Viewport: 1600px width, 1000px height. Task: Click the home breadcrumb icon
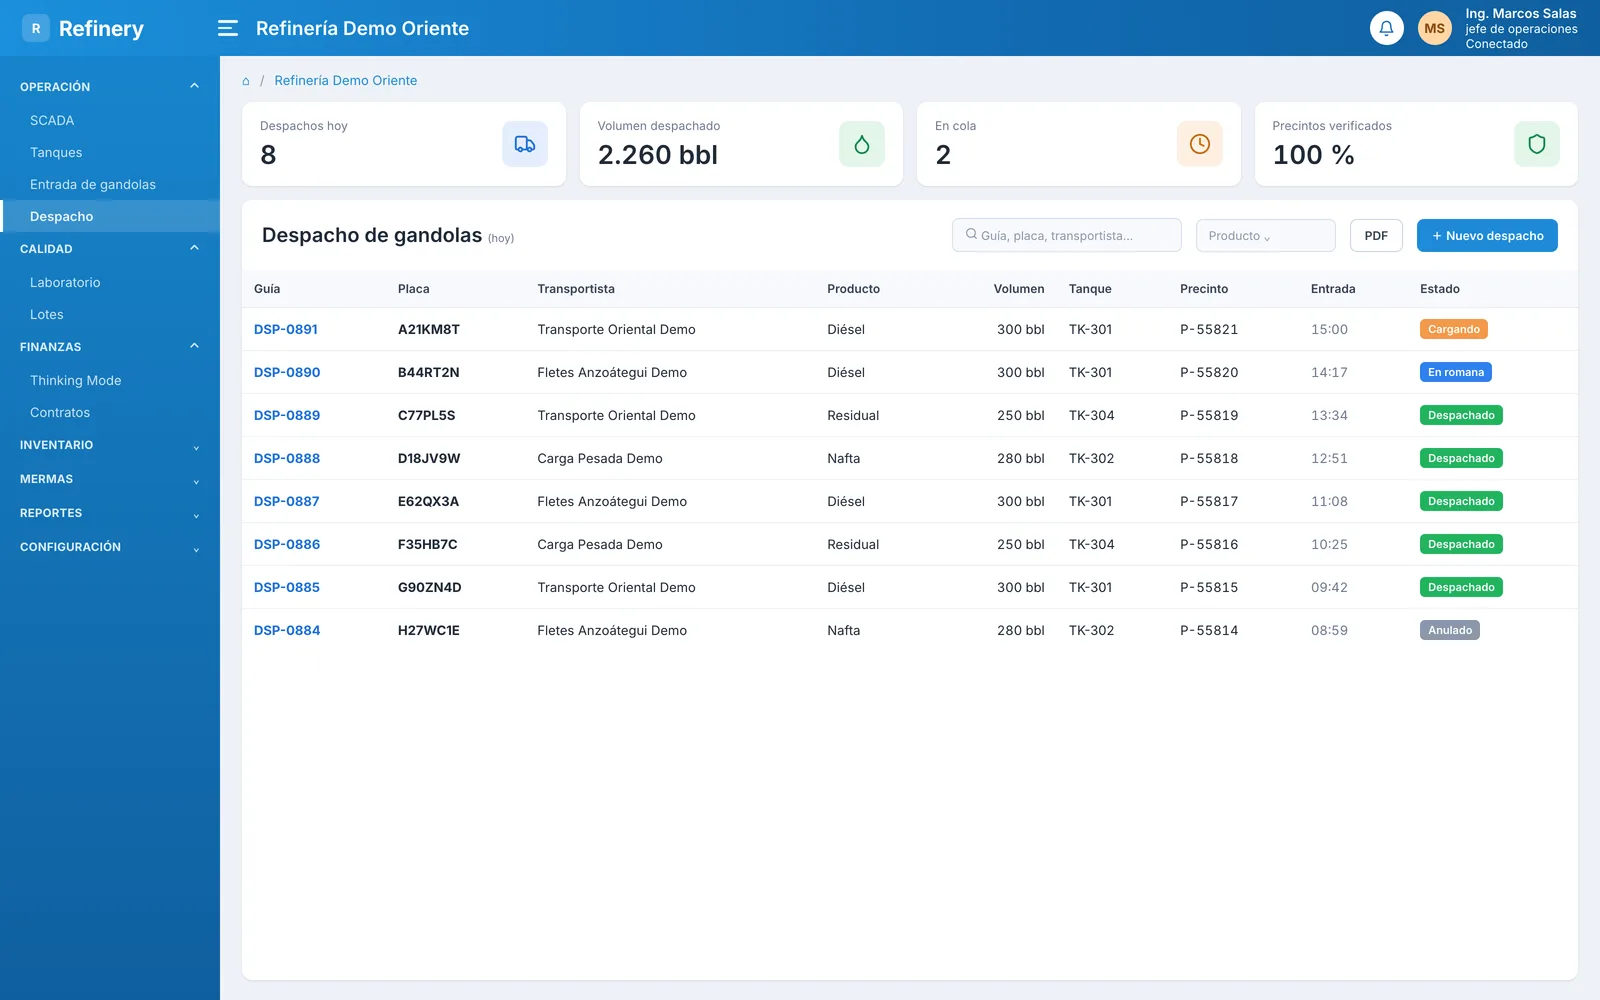click(246, 81)
